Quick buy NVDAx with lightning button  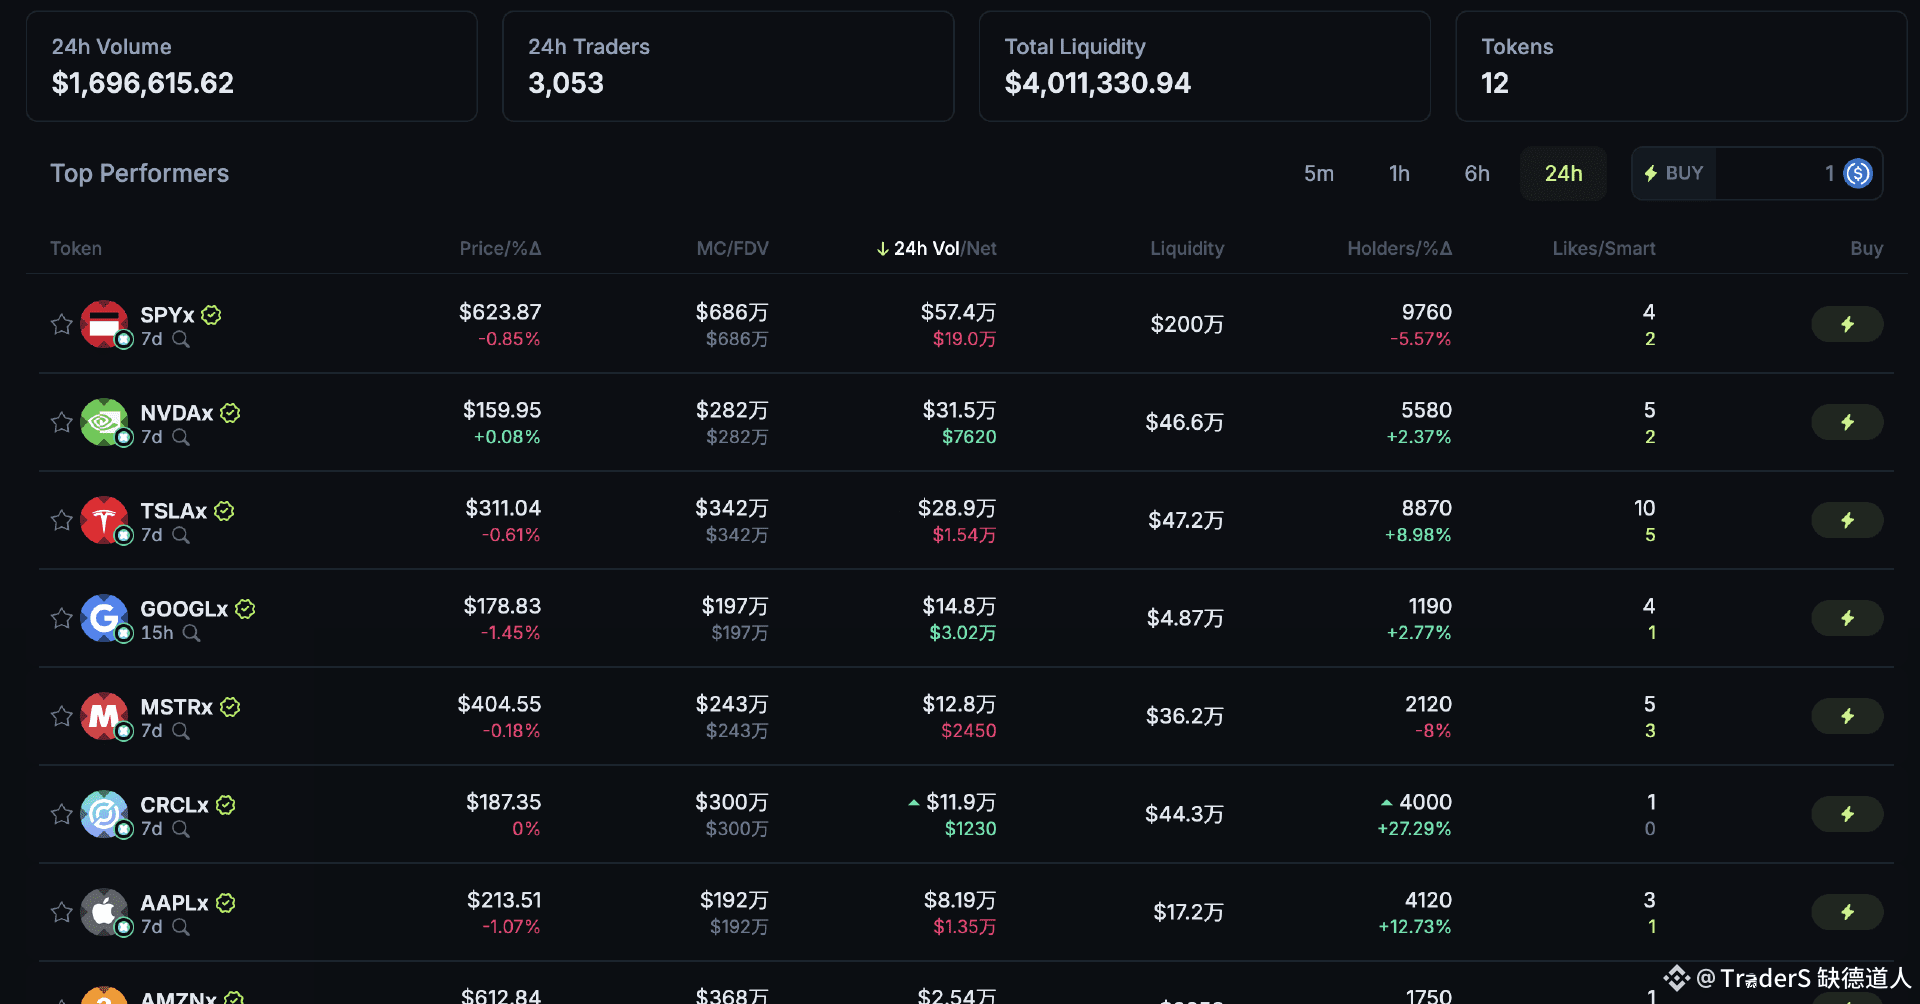click(x=1847, y=422)
